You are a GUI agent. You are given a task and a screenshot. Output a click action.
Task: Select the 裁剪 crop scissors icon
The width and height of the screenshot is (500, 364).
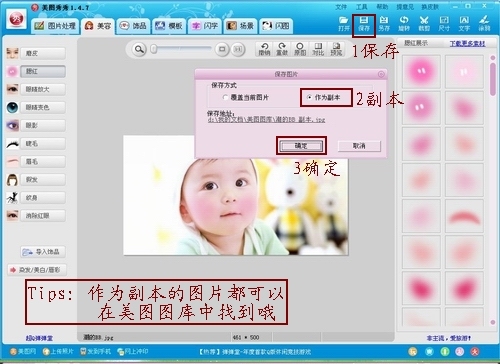(x=424, y=24)
